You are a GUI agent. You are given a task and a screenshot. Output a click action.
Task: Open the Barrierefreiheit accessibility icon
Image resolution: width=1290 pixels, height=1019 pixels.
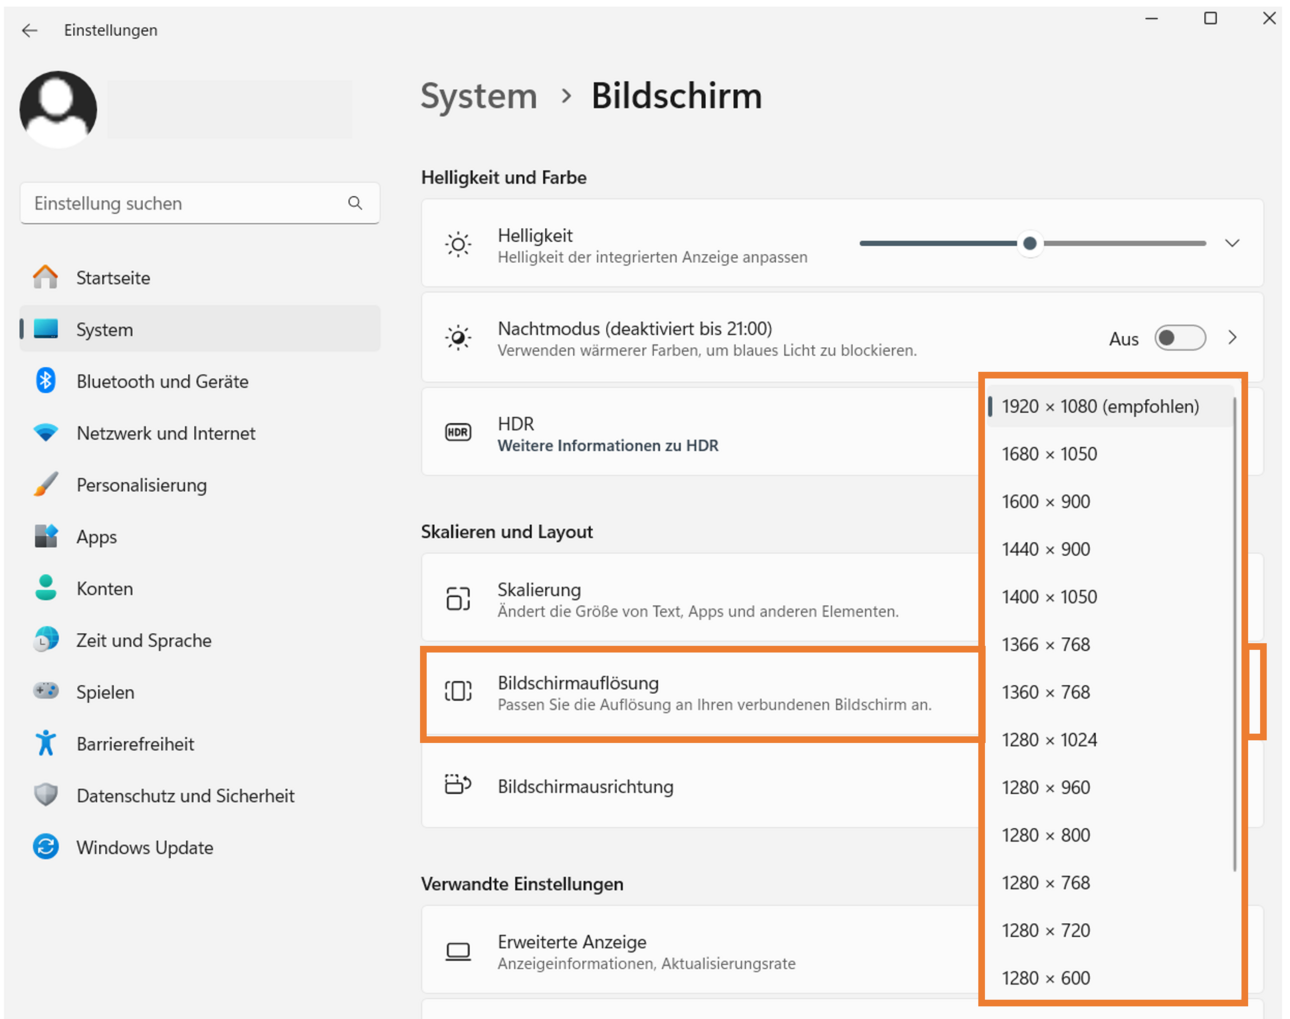click(x=45, y=743)
